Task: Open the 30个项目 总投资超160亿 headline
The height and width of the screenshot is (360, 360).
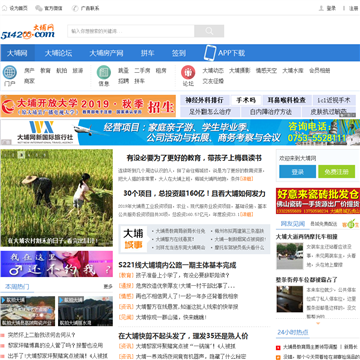Action: click(194, 194)
